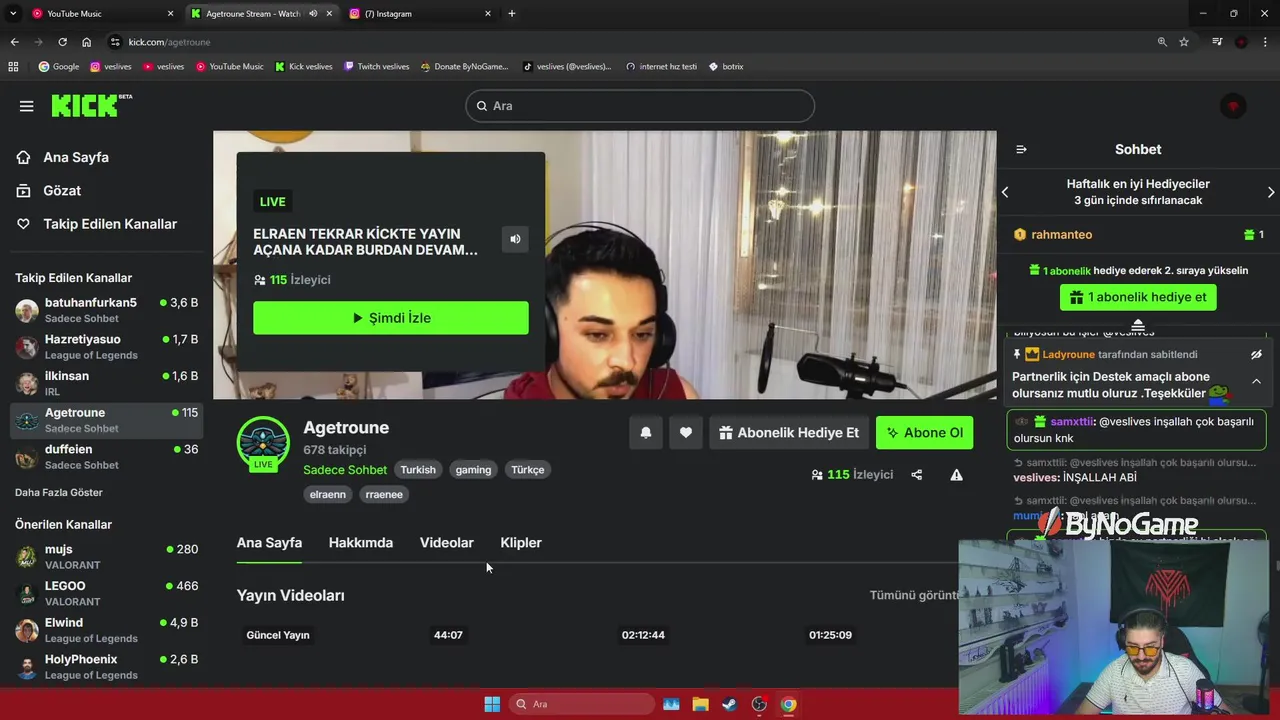This screenshot has height=720, width=1280.
Task: Click Abonelik Hediye Et button
Action: coord(789,432)
